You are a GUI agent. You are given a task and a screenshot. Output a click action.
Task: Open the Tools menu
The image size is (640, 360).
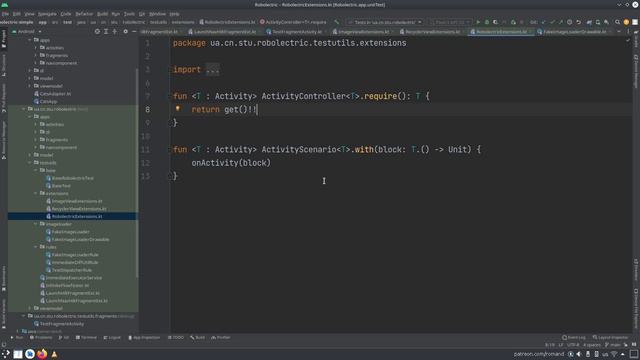129,13
